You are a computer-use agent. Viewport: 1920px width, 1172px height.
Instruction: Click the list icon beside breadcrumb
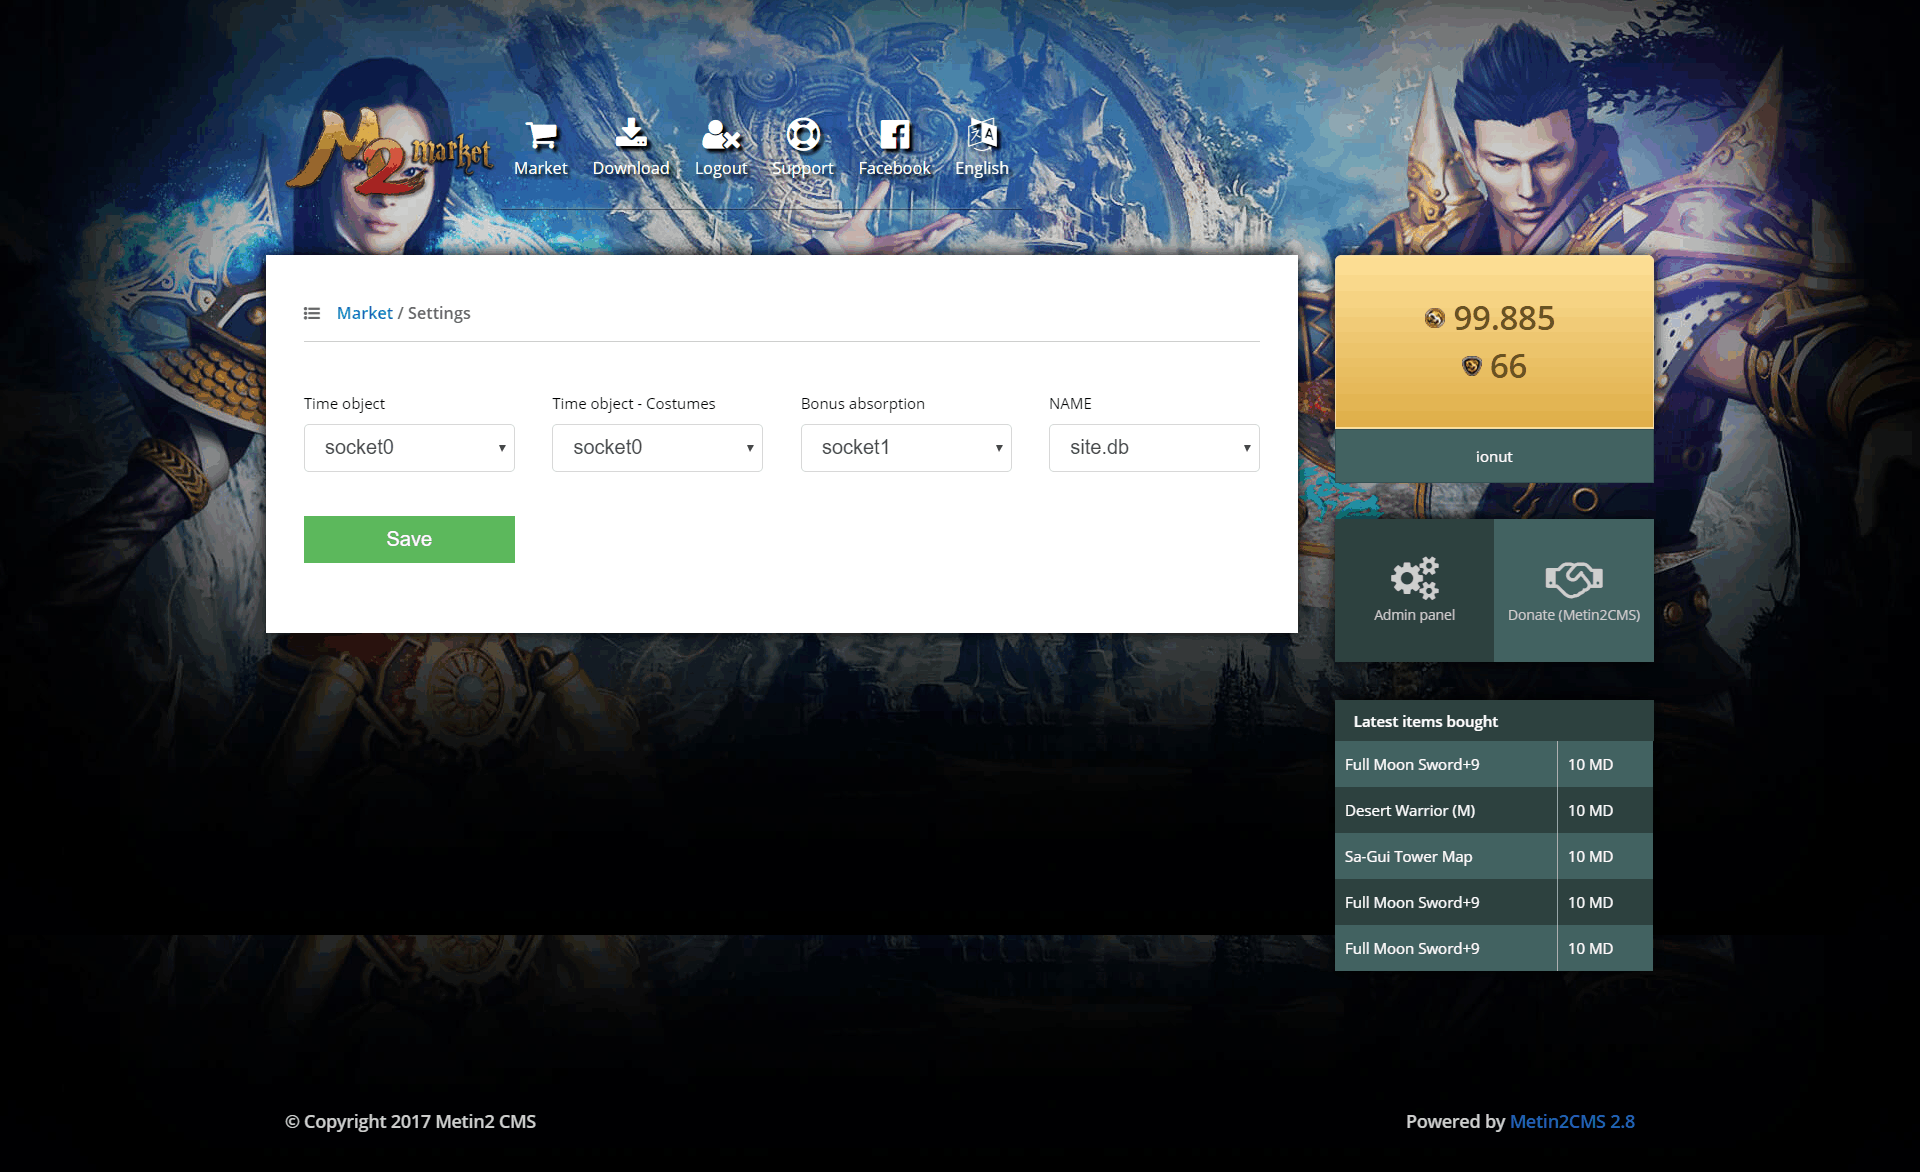click(x=312, y=314)
